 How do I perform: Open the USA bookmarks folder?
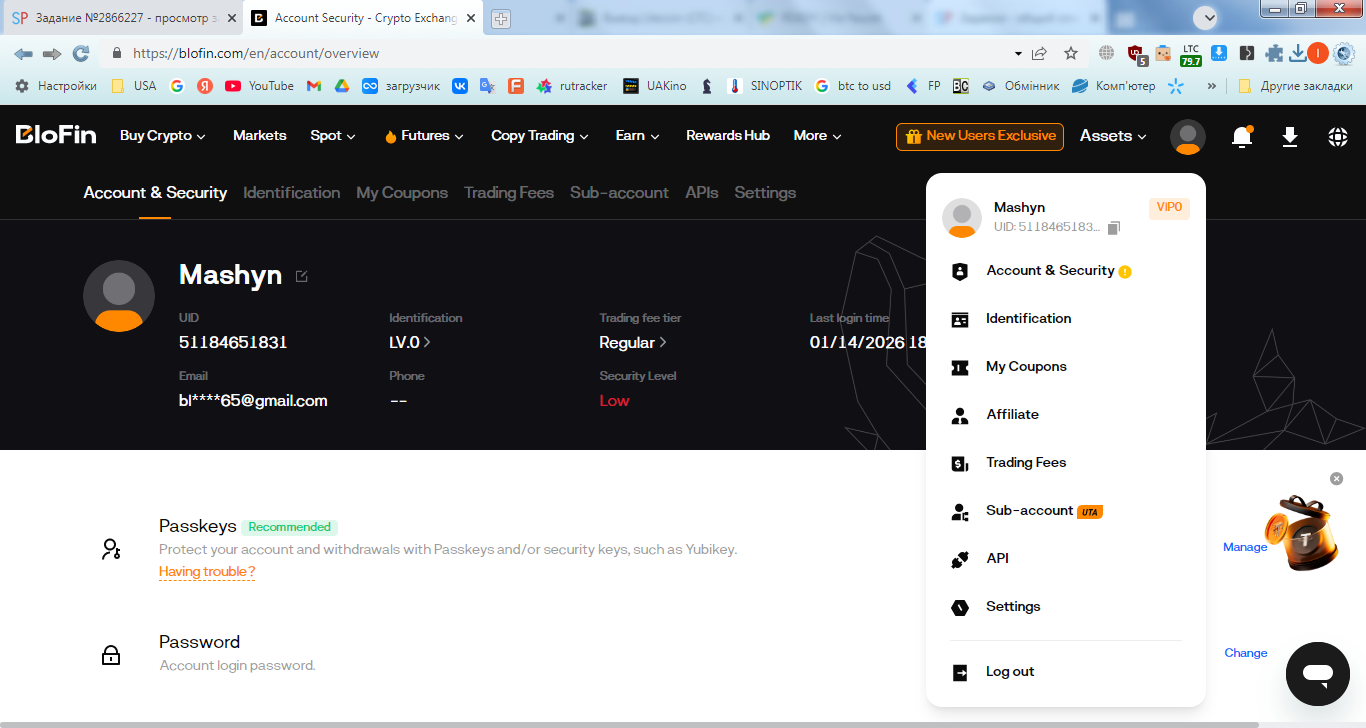tap(134, 86)
